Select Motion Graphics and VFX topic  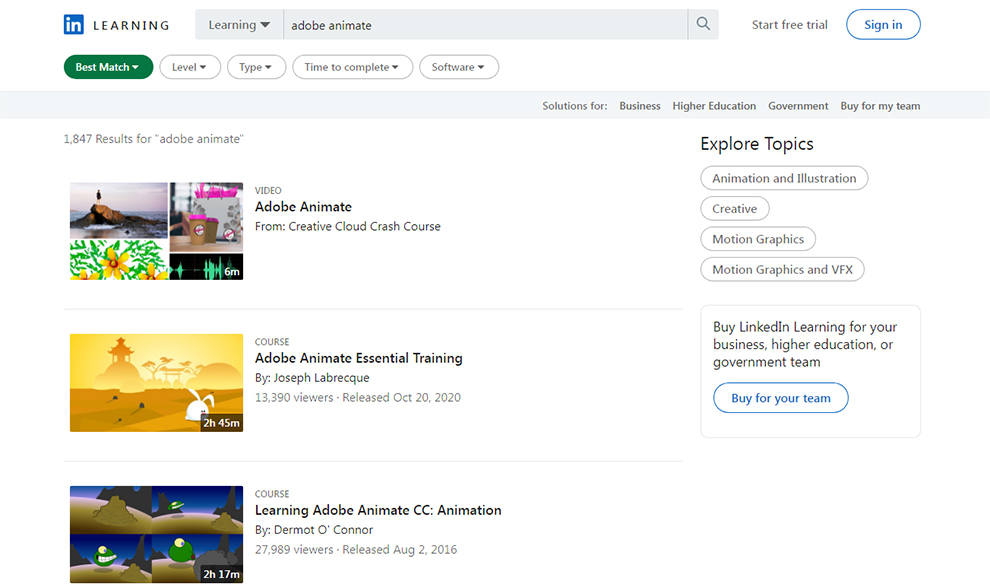pyautogui.click(x=782, y=270)
